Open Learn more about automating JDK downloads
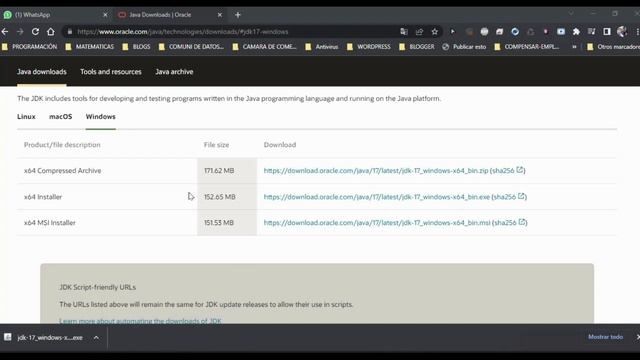Viewport: 640px width, 360px height. tap(140, 321)
